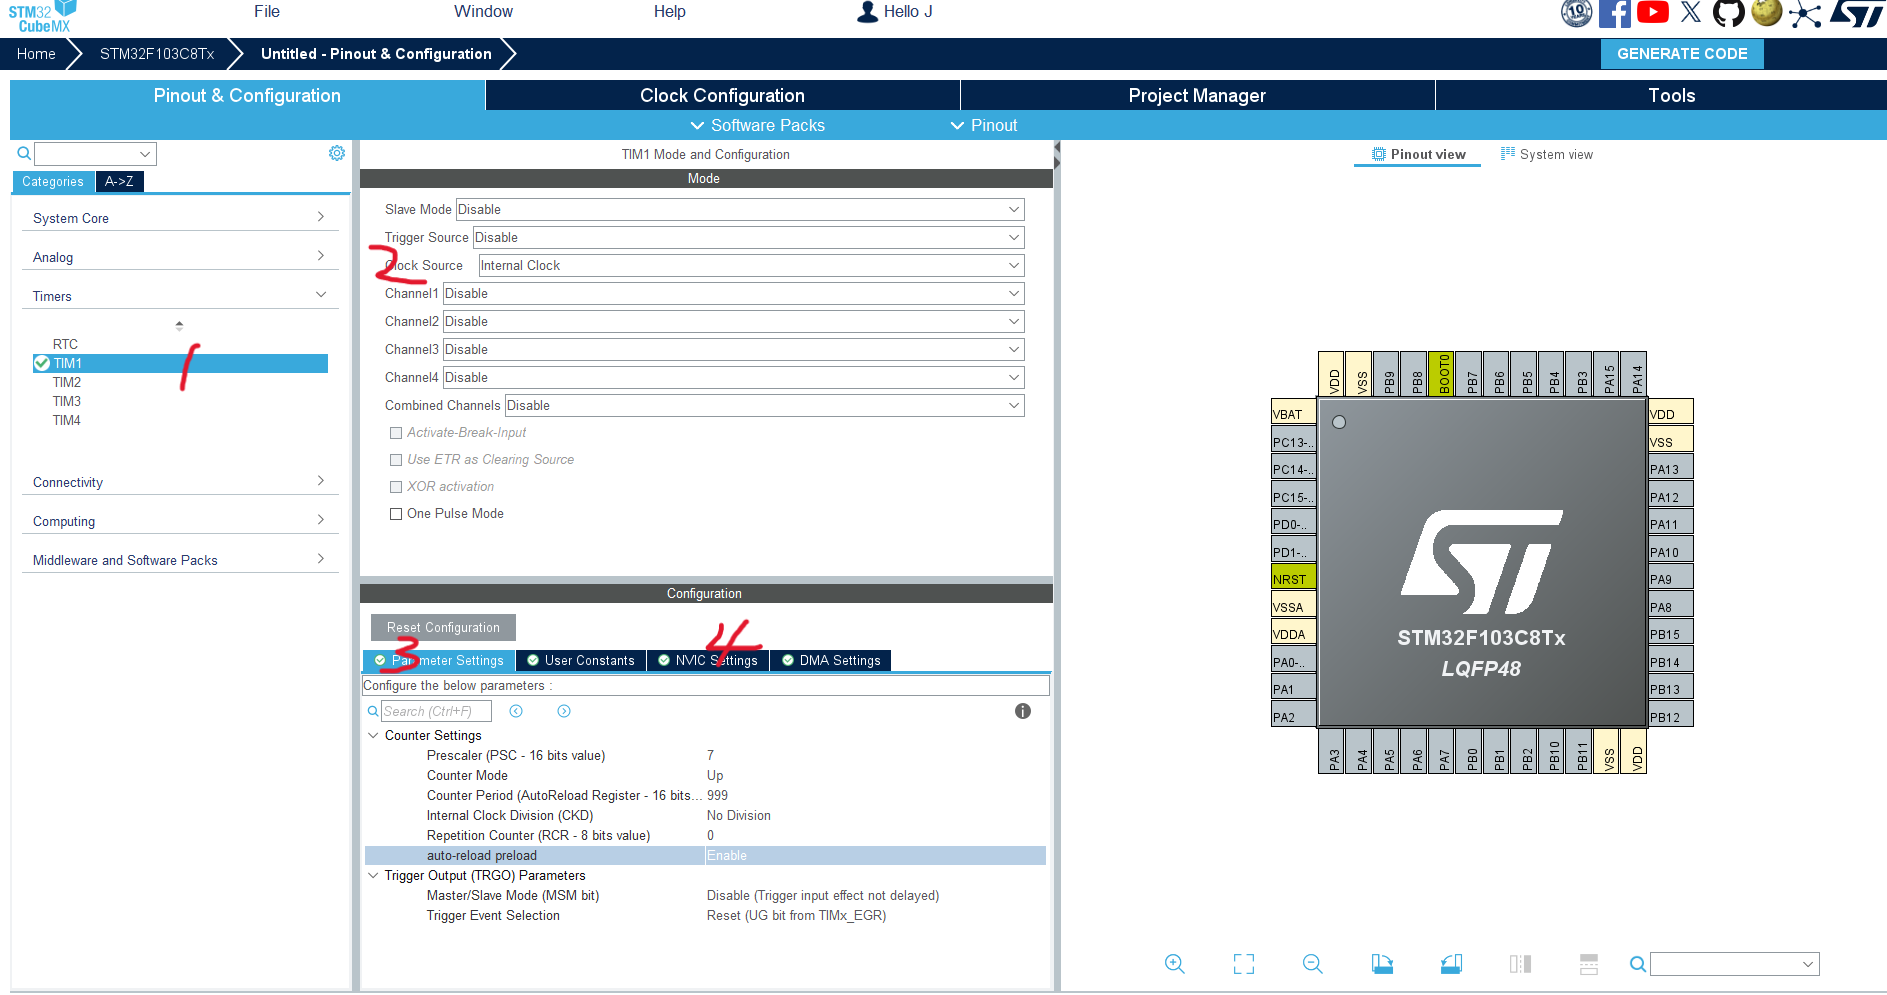Show the parameter information icon

click(1023, 711)
